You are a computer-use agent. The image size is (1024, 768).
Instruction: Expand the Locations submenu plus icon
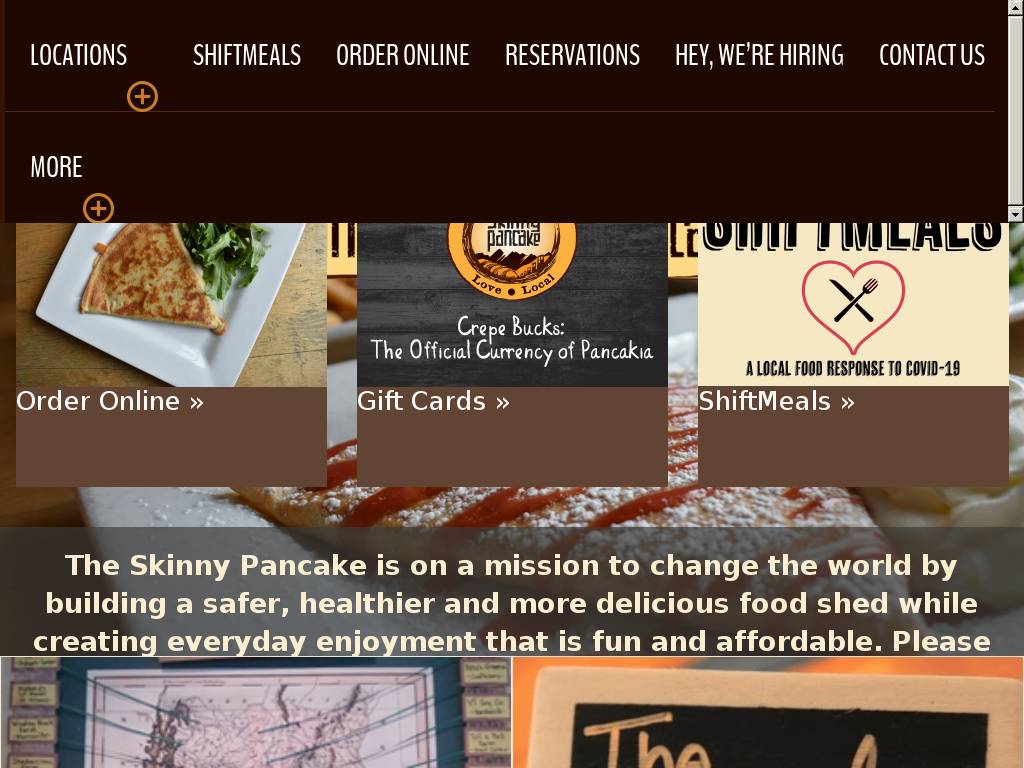click(x=142, y=97)
